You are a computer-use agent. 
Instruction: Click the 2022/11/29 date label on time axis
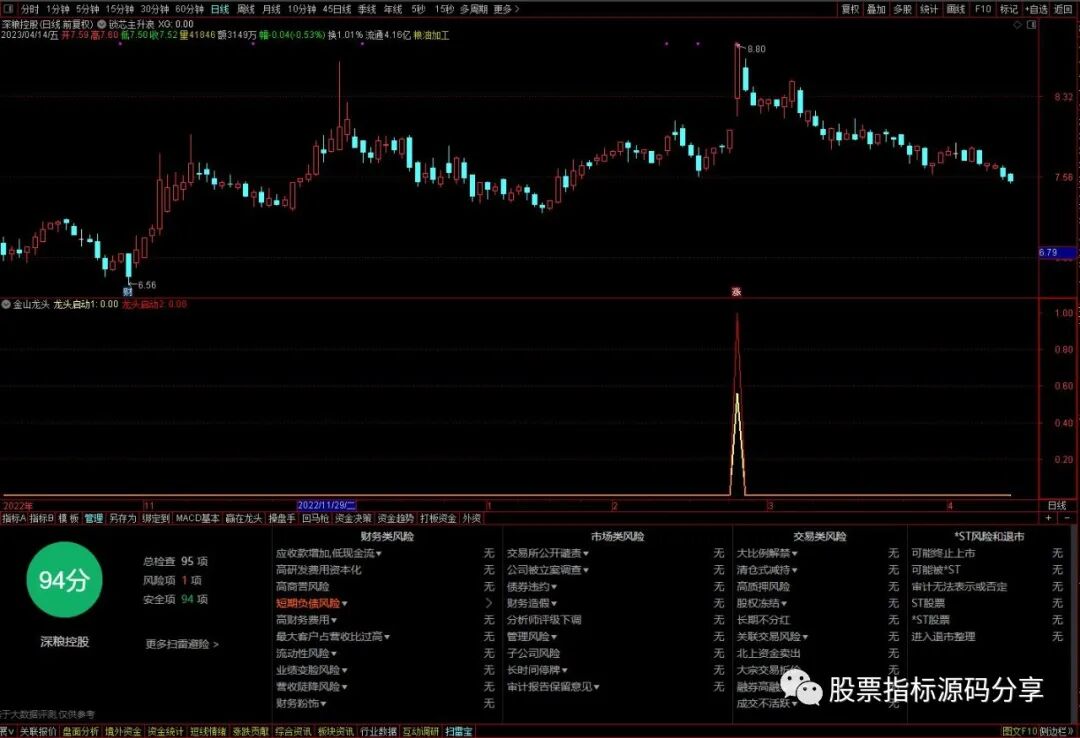click(326, 506)
